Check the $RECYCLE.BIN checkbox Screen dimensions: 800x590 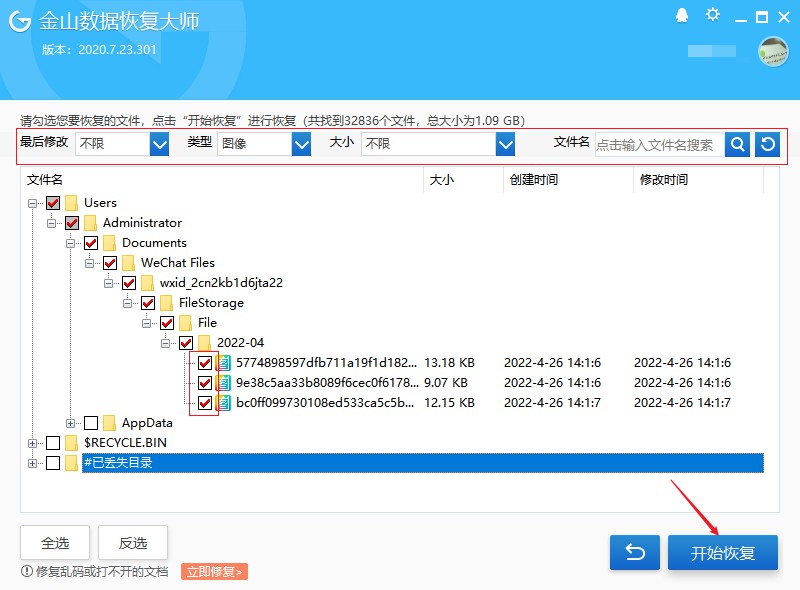coord(51,443)
